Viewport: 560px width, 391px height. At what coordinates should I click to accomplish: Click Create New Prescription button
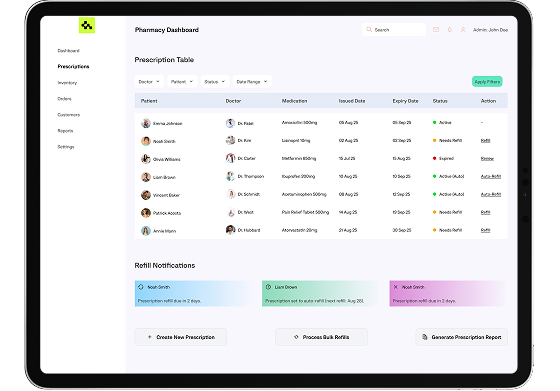[x=181, y=337]
